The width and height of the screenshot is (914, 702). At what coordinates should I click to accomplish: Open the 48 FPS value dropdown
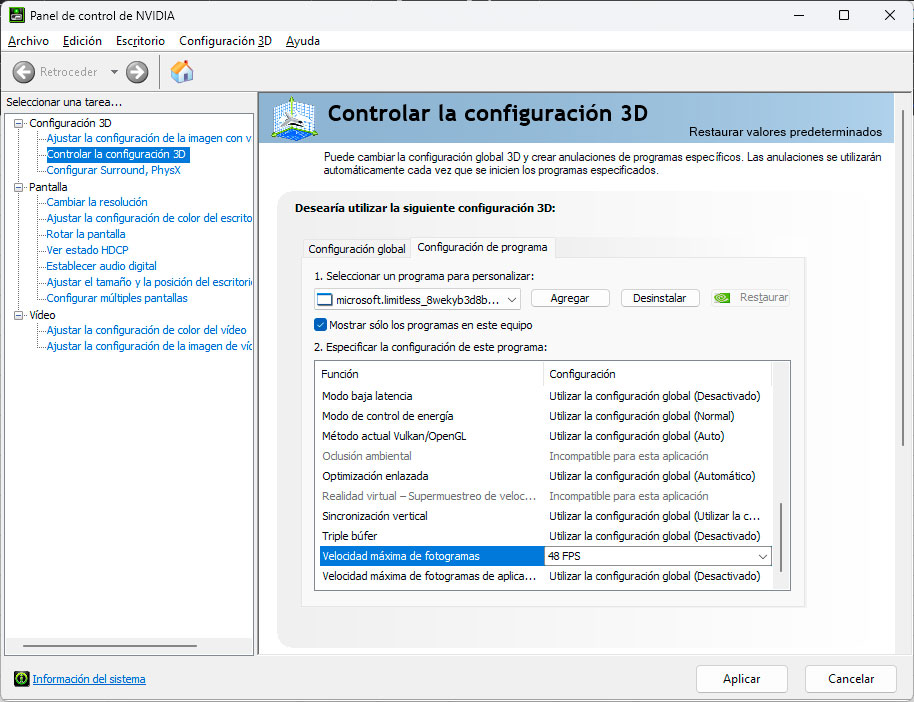(x=762, y=556)
